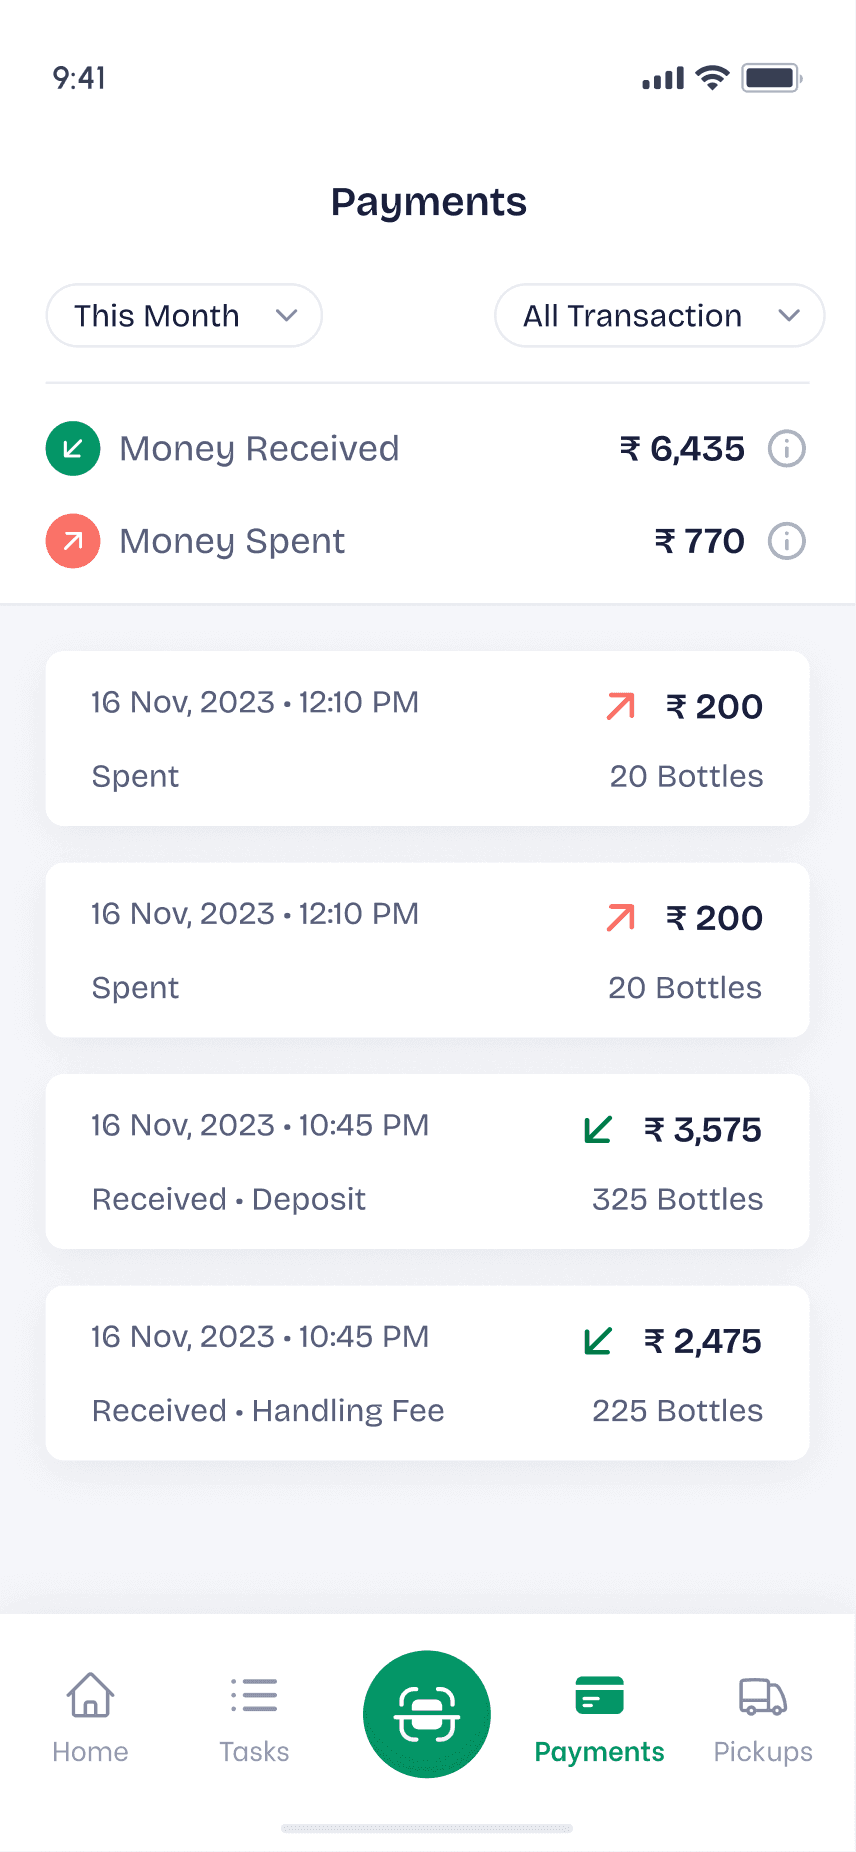Open the ₹ 3,575 Deposit transaction
Viewport: 856px width, 1852px height.
tap(427, 1161)
